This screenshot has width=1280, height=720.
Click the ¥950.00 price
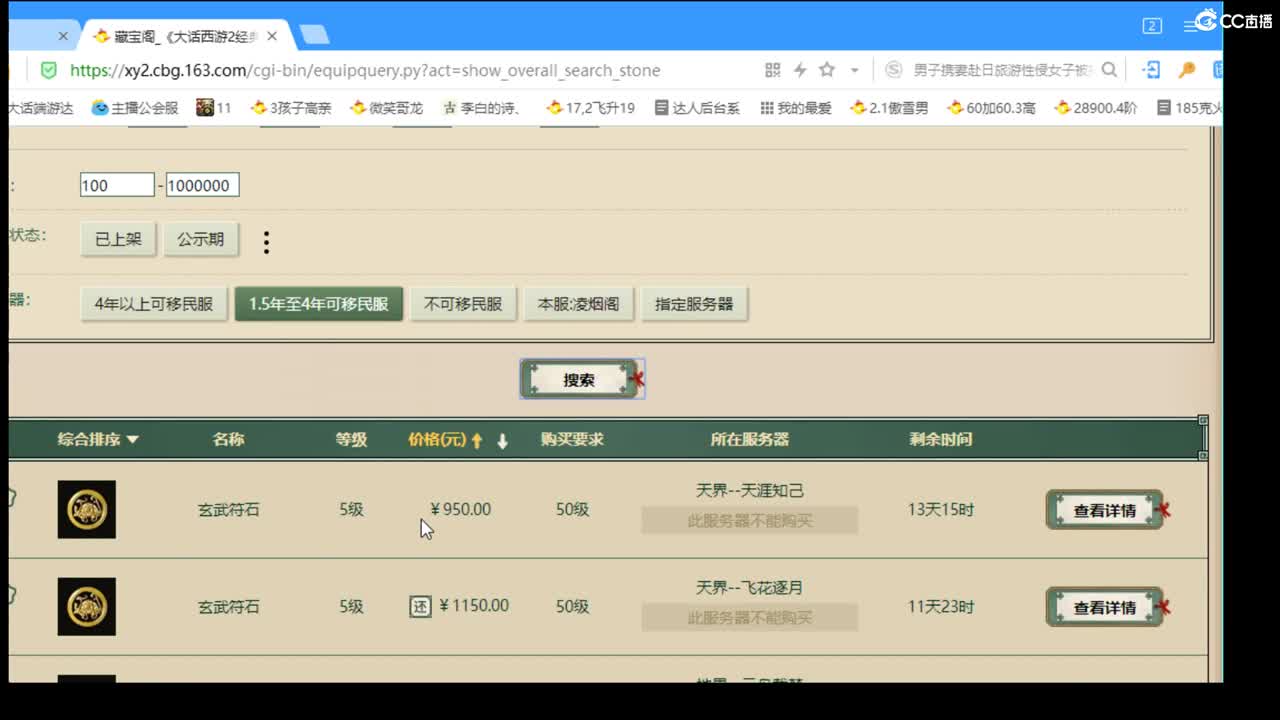tap(461, 509)
